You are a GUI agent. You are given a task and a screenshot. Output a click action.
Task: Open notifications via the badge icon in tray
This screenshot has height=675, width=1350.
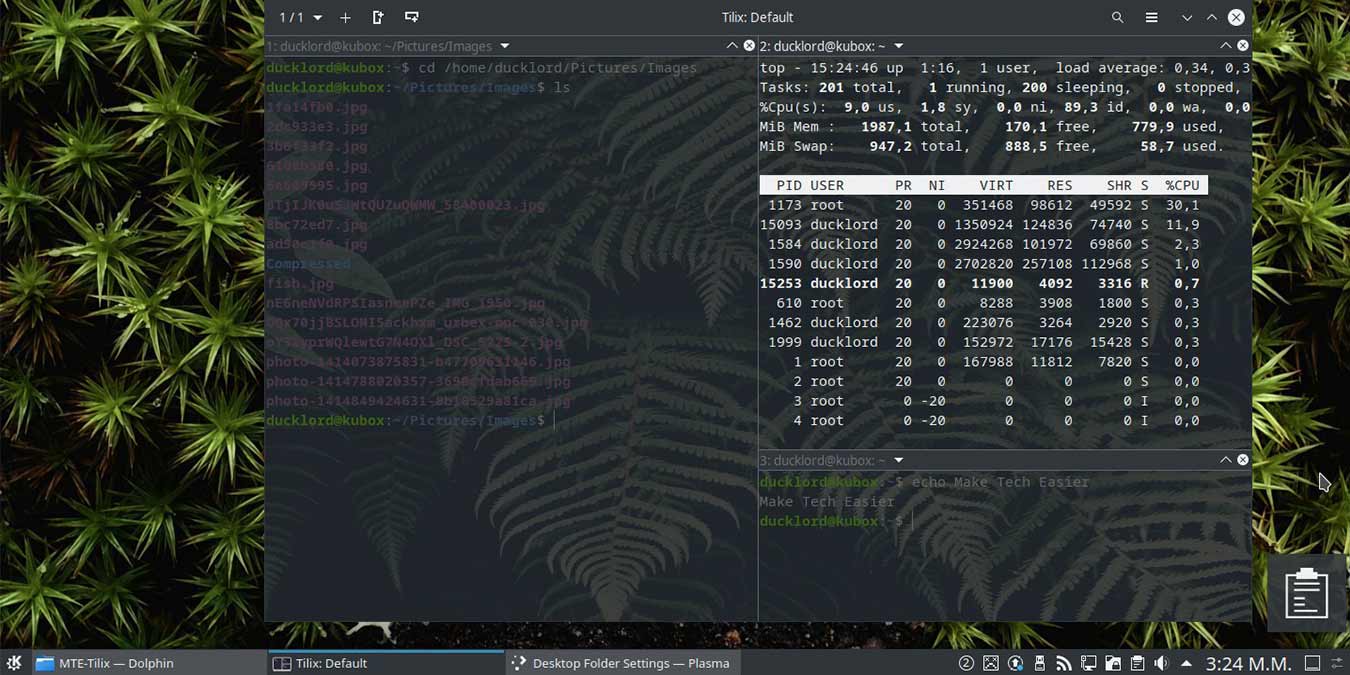[x=965, y=662]
